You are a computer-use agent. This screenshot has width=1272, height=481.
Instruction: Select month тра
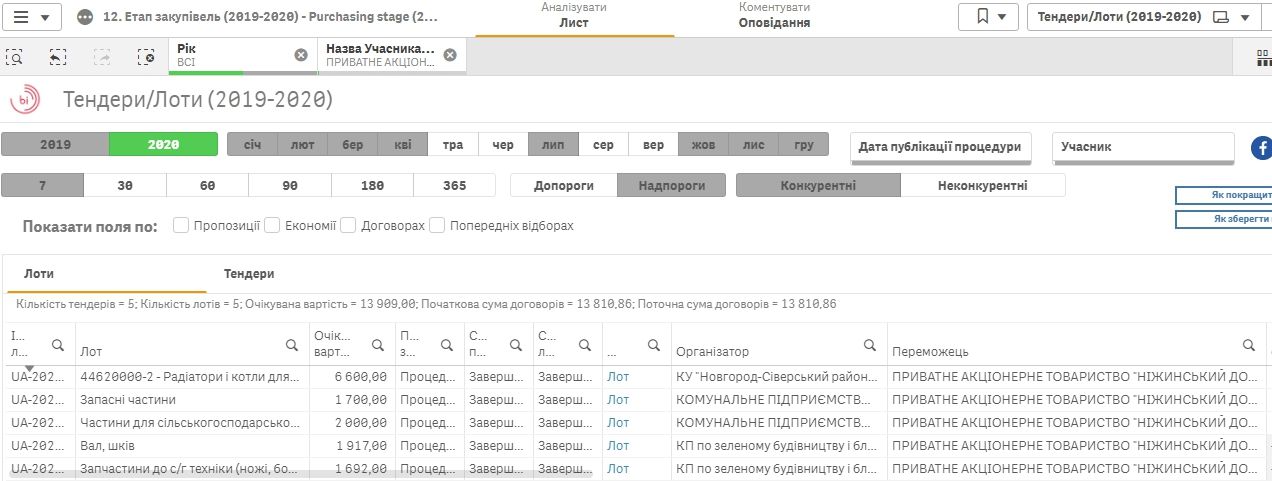[453, 144]
